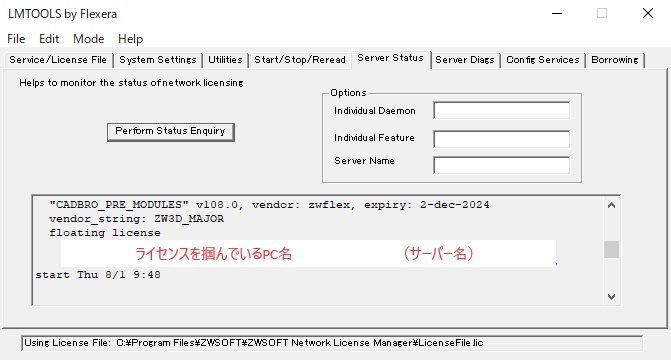Minimize the LMTOOLS window
The image size is (671, 360).
(x=557, y=14)
